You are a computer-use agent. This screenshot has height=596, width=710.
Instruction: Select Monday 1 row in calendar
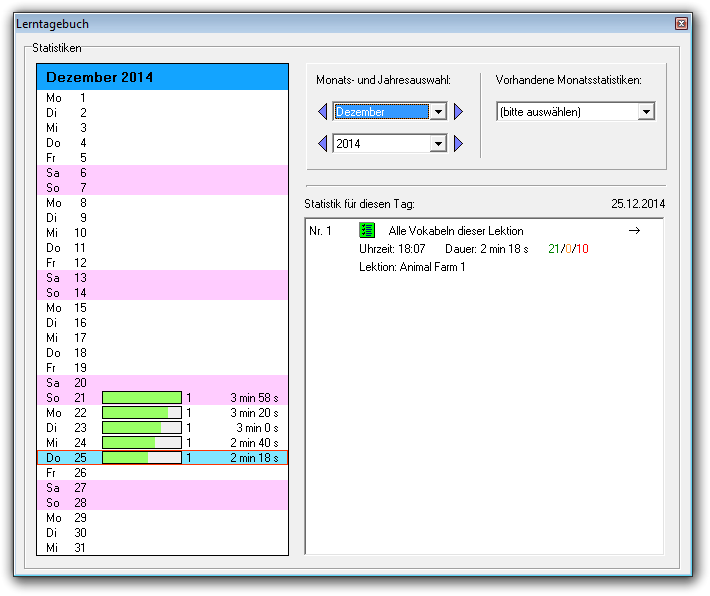[162, 98]
